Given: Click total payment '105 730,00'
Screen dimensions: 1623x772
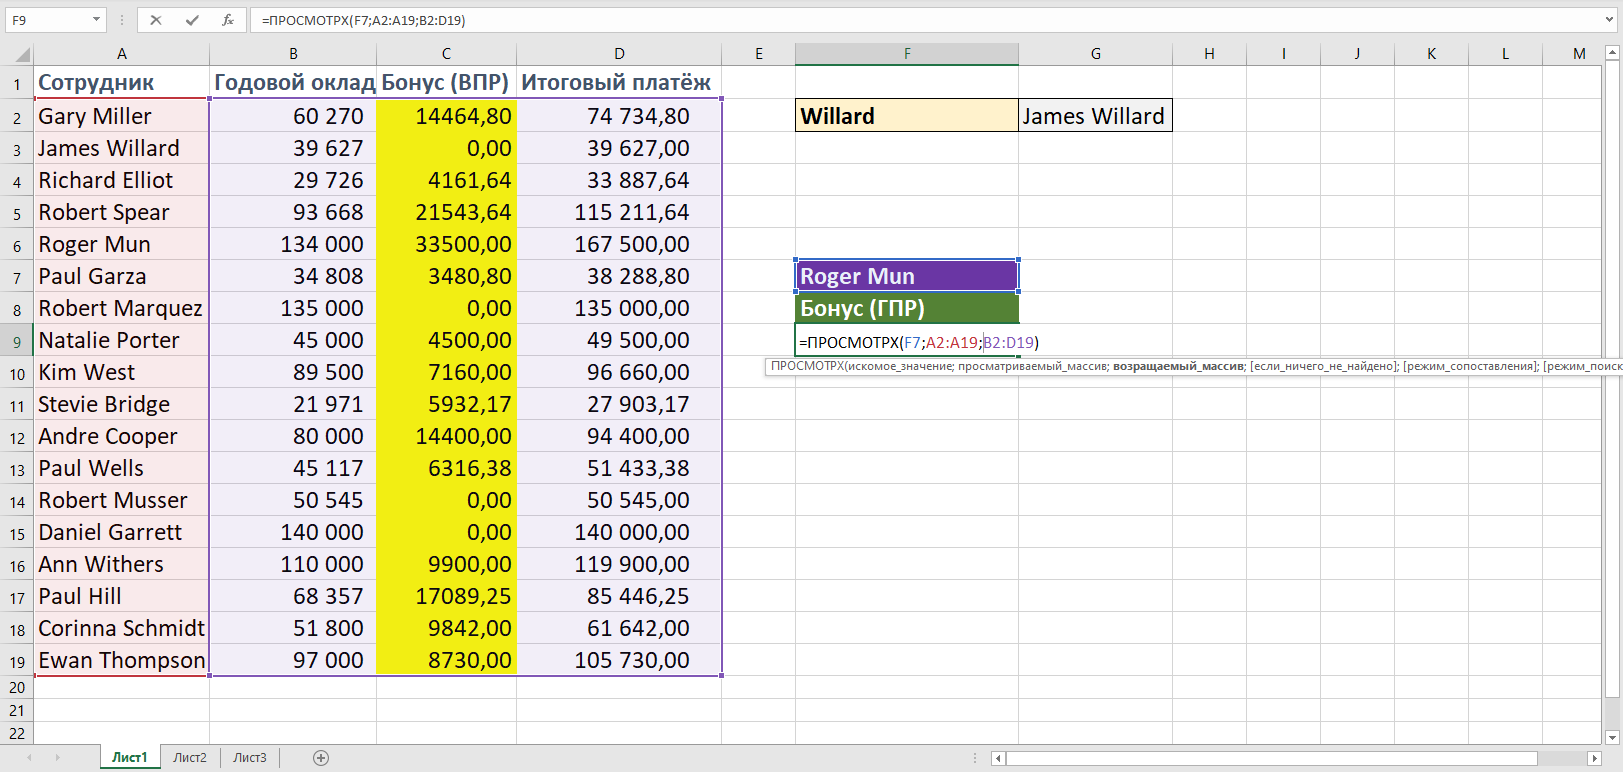Looking at the screenshot, I should (x=619, y=660).
